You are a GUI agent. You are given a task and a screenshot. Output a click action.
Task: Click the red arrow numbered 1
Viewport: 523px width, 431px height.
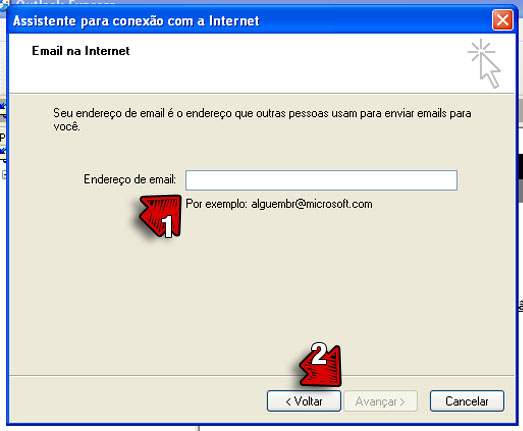tap(160, 216)
